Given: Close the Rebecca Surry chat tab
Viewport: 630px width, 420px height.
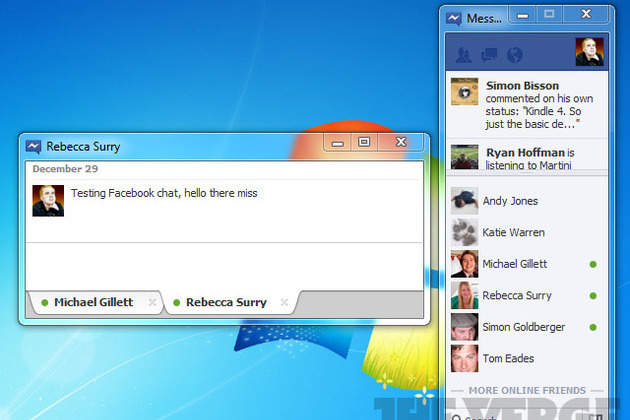Looking at the screenshot, I should click(284, 302).
